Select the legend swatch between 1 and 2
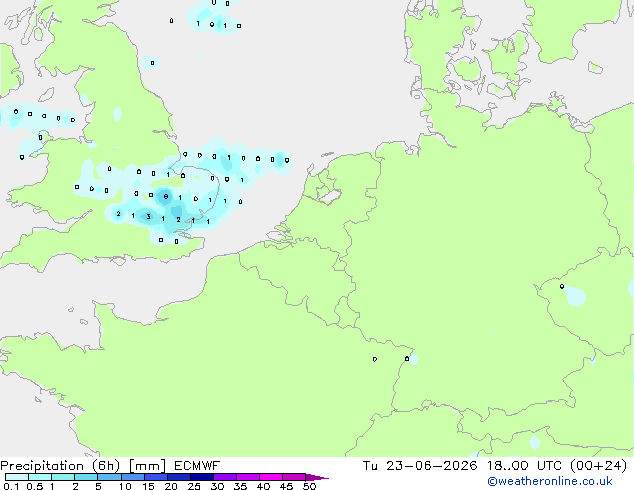Image resolution: width=634 pixels, height=490 pixels. point(63,477)
